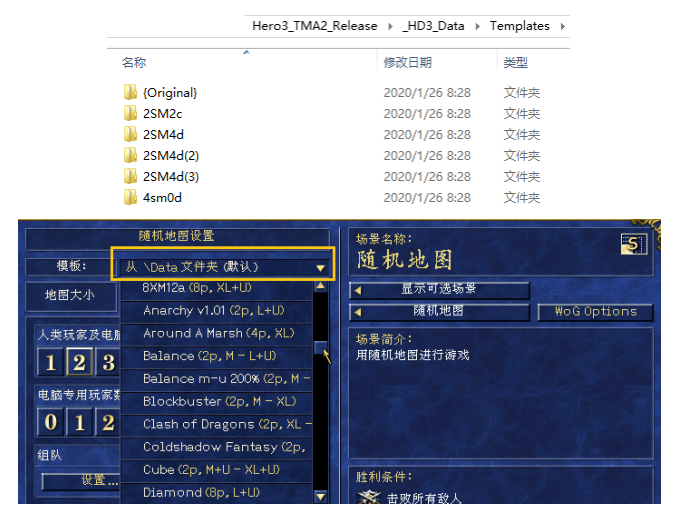This screenshot has width=695, height=511.
Task: Click left arrow on 随机地图 button
Action: pos(358,312)
